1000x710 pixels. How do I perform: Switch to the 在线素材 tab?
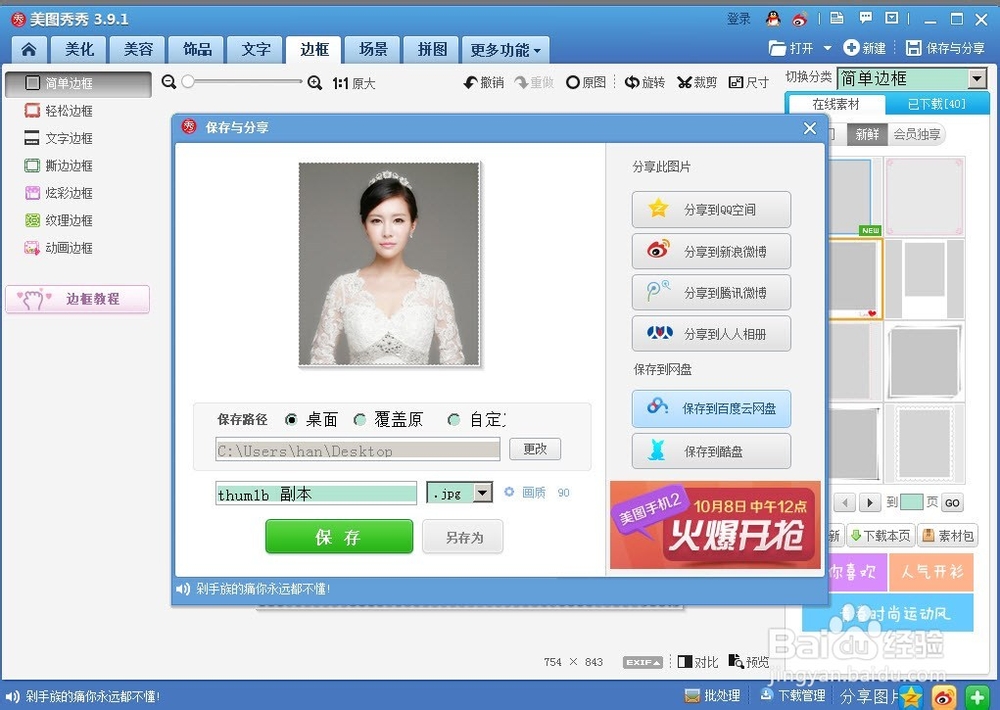point(835,104)
